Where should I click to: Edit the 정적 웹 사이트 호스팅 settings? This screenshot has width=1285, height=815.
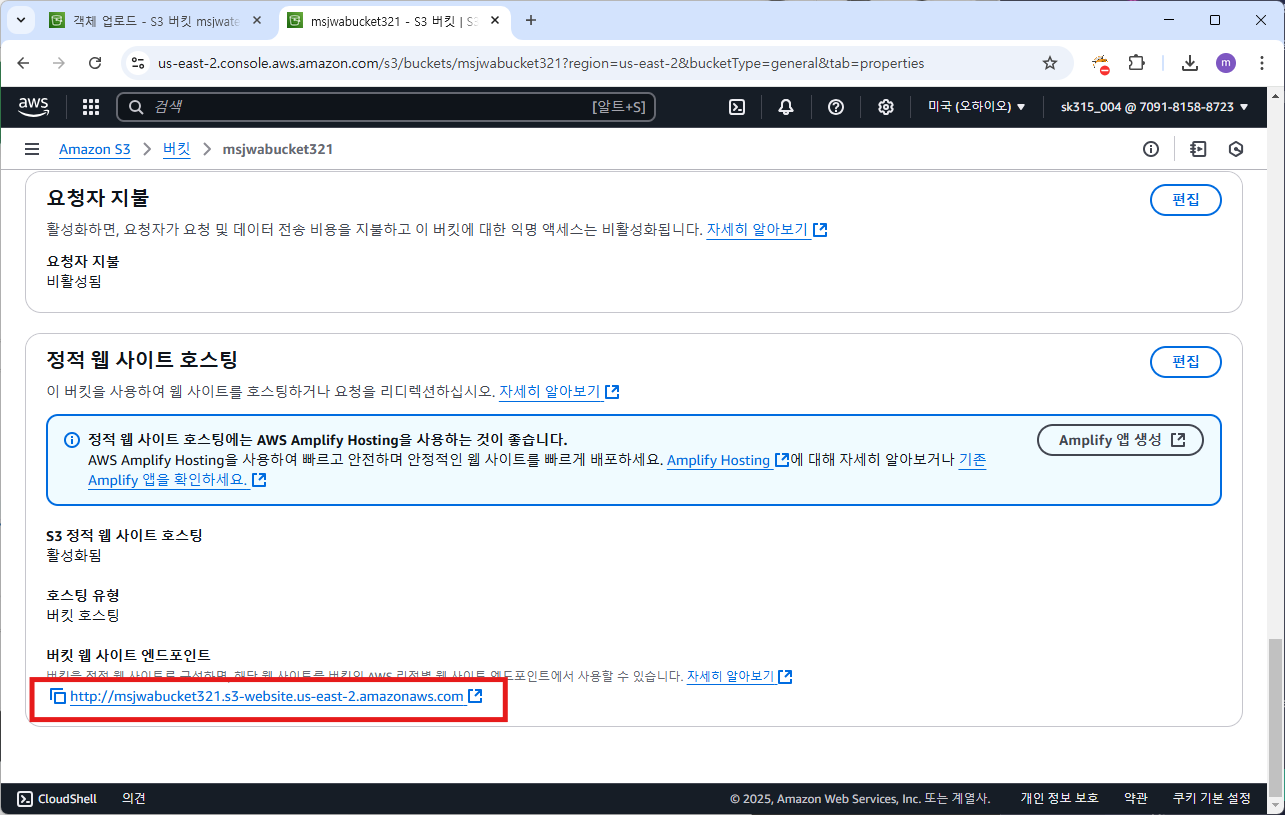(1186, 361)
